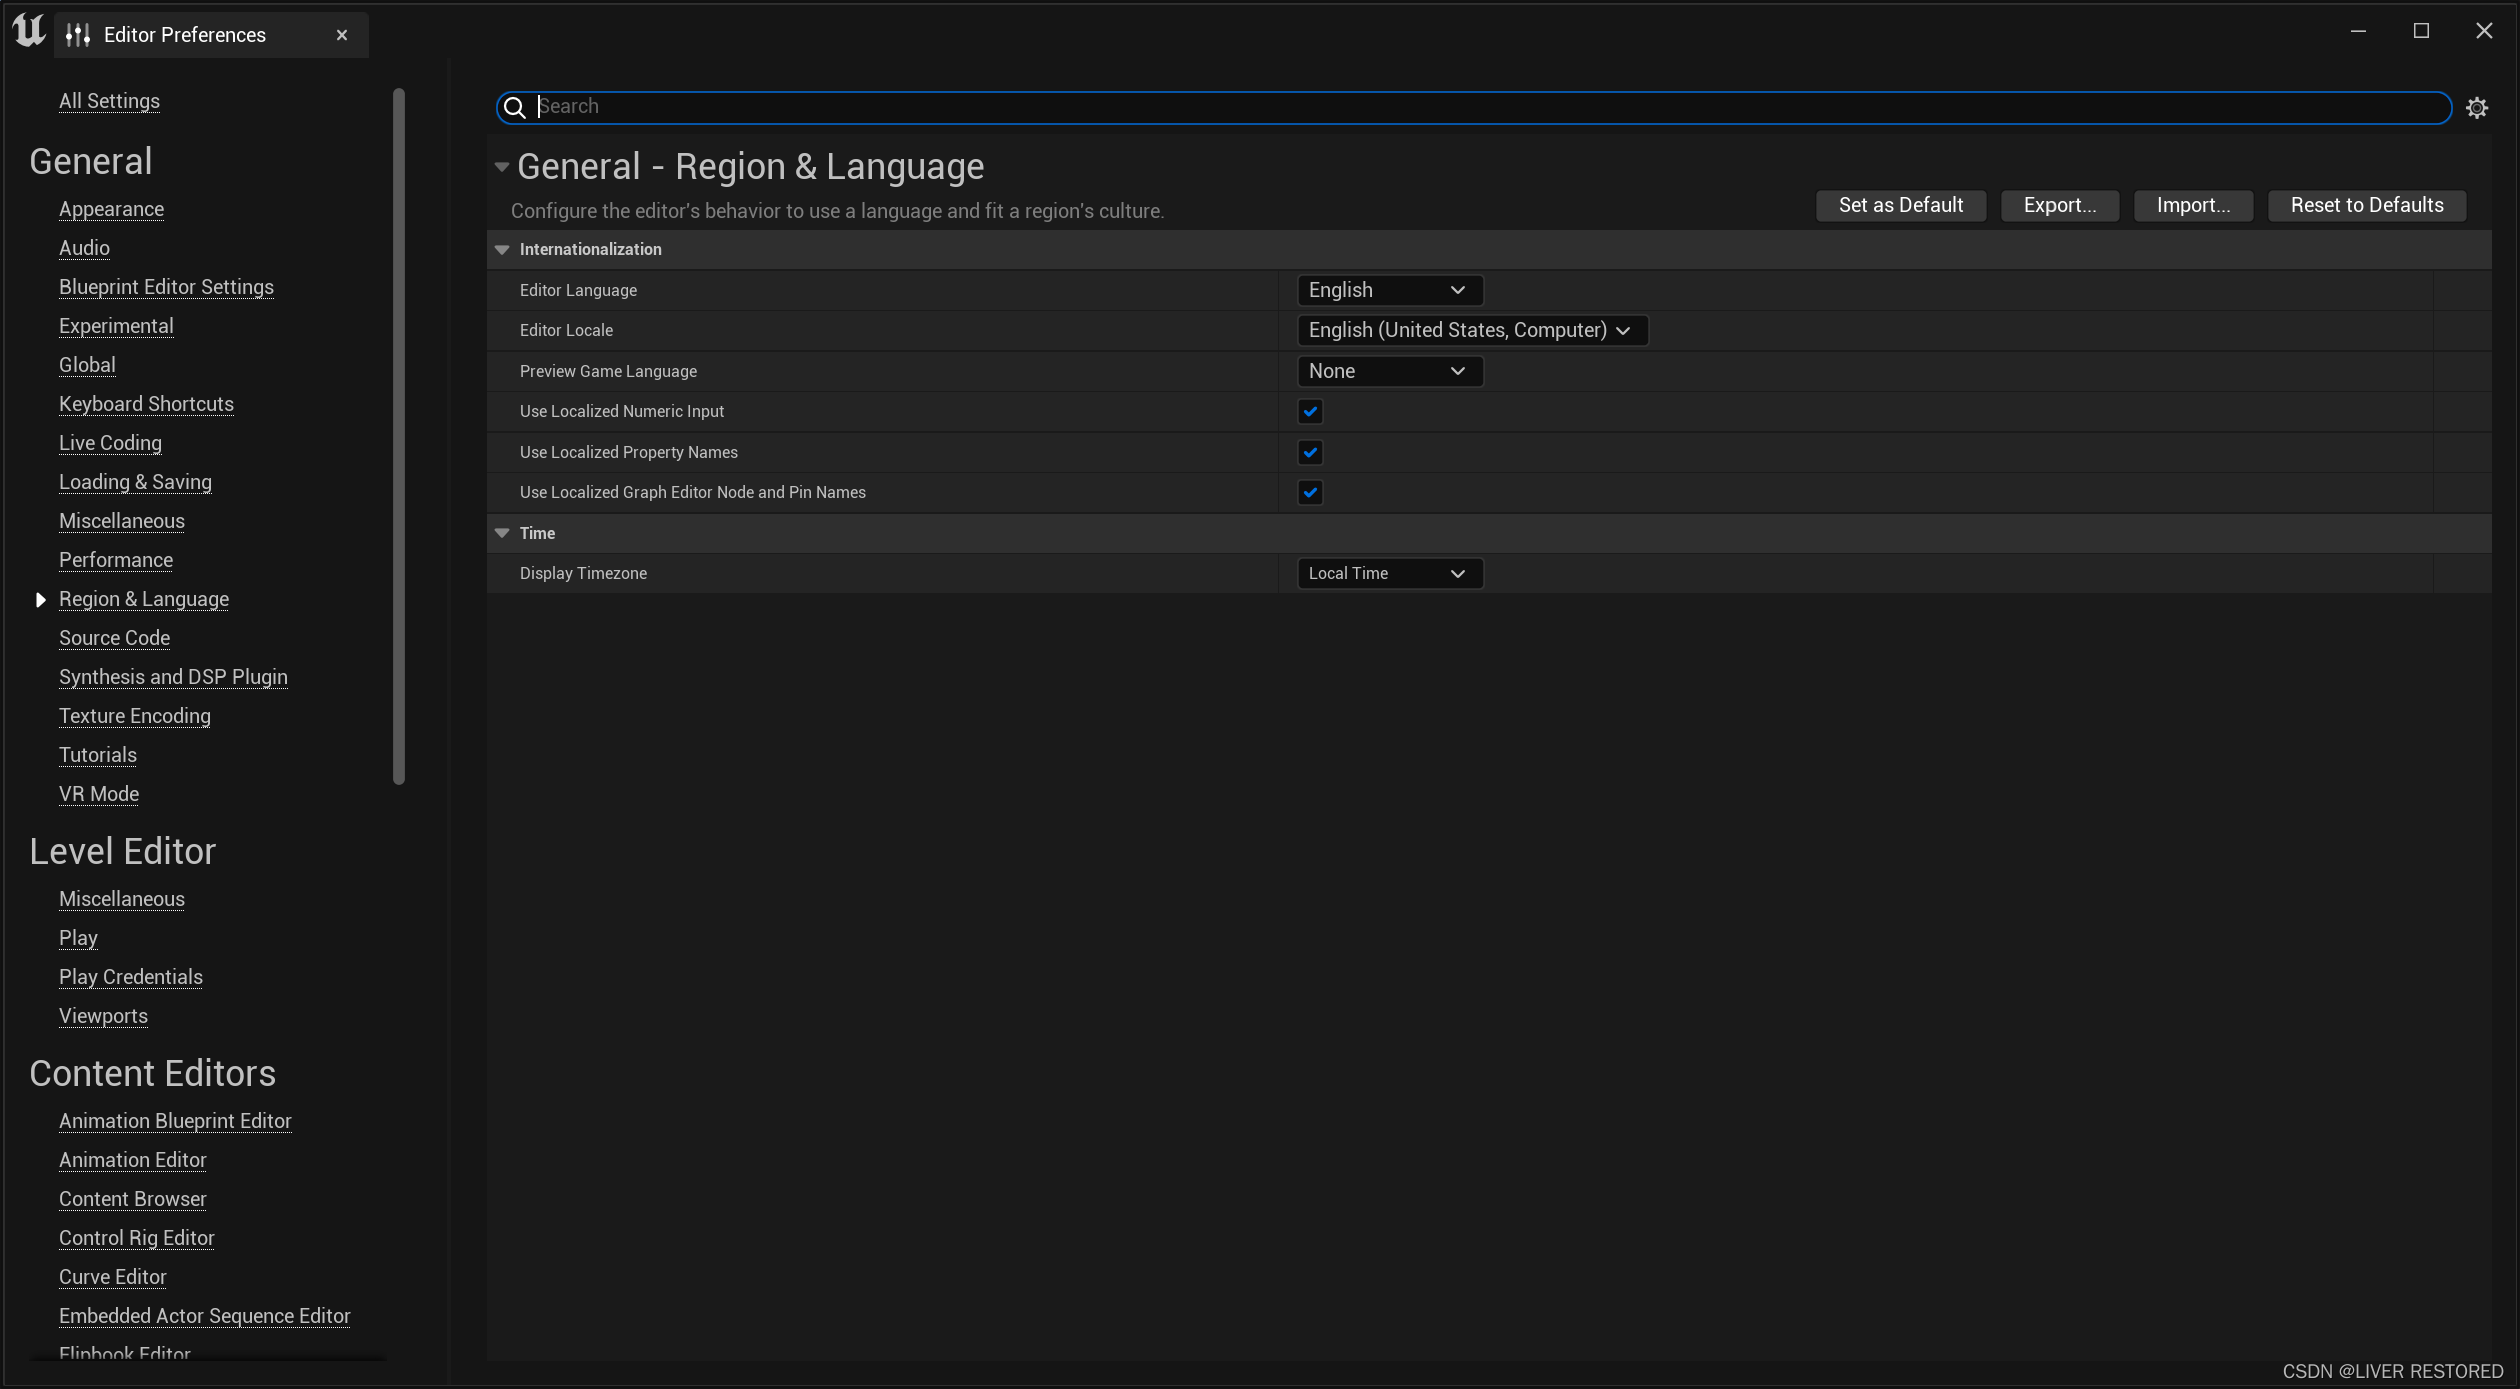This screenshot has height=1389, width=2520.
Task: Open Keyboard Shortcuts settings page
Action: [146, 404]
